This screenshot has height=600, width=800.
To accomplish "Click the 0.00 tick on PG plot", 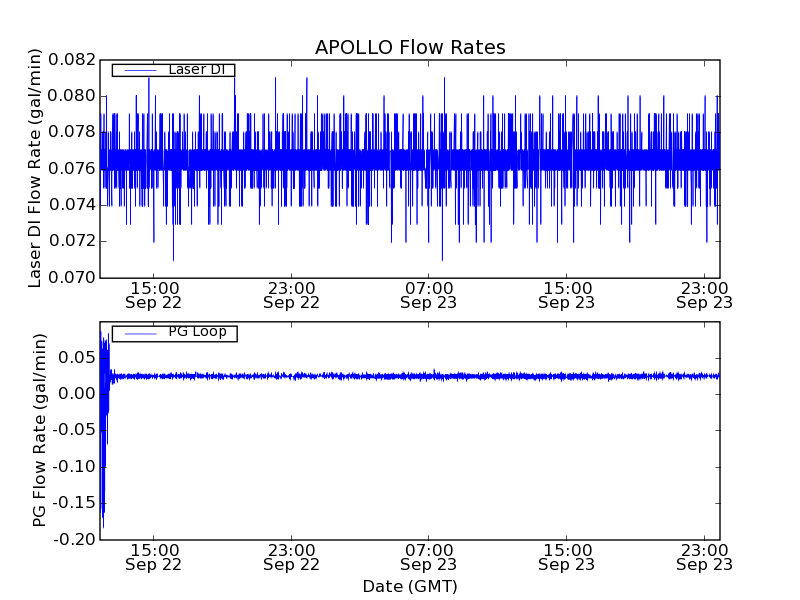I will coord(77,393).
